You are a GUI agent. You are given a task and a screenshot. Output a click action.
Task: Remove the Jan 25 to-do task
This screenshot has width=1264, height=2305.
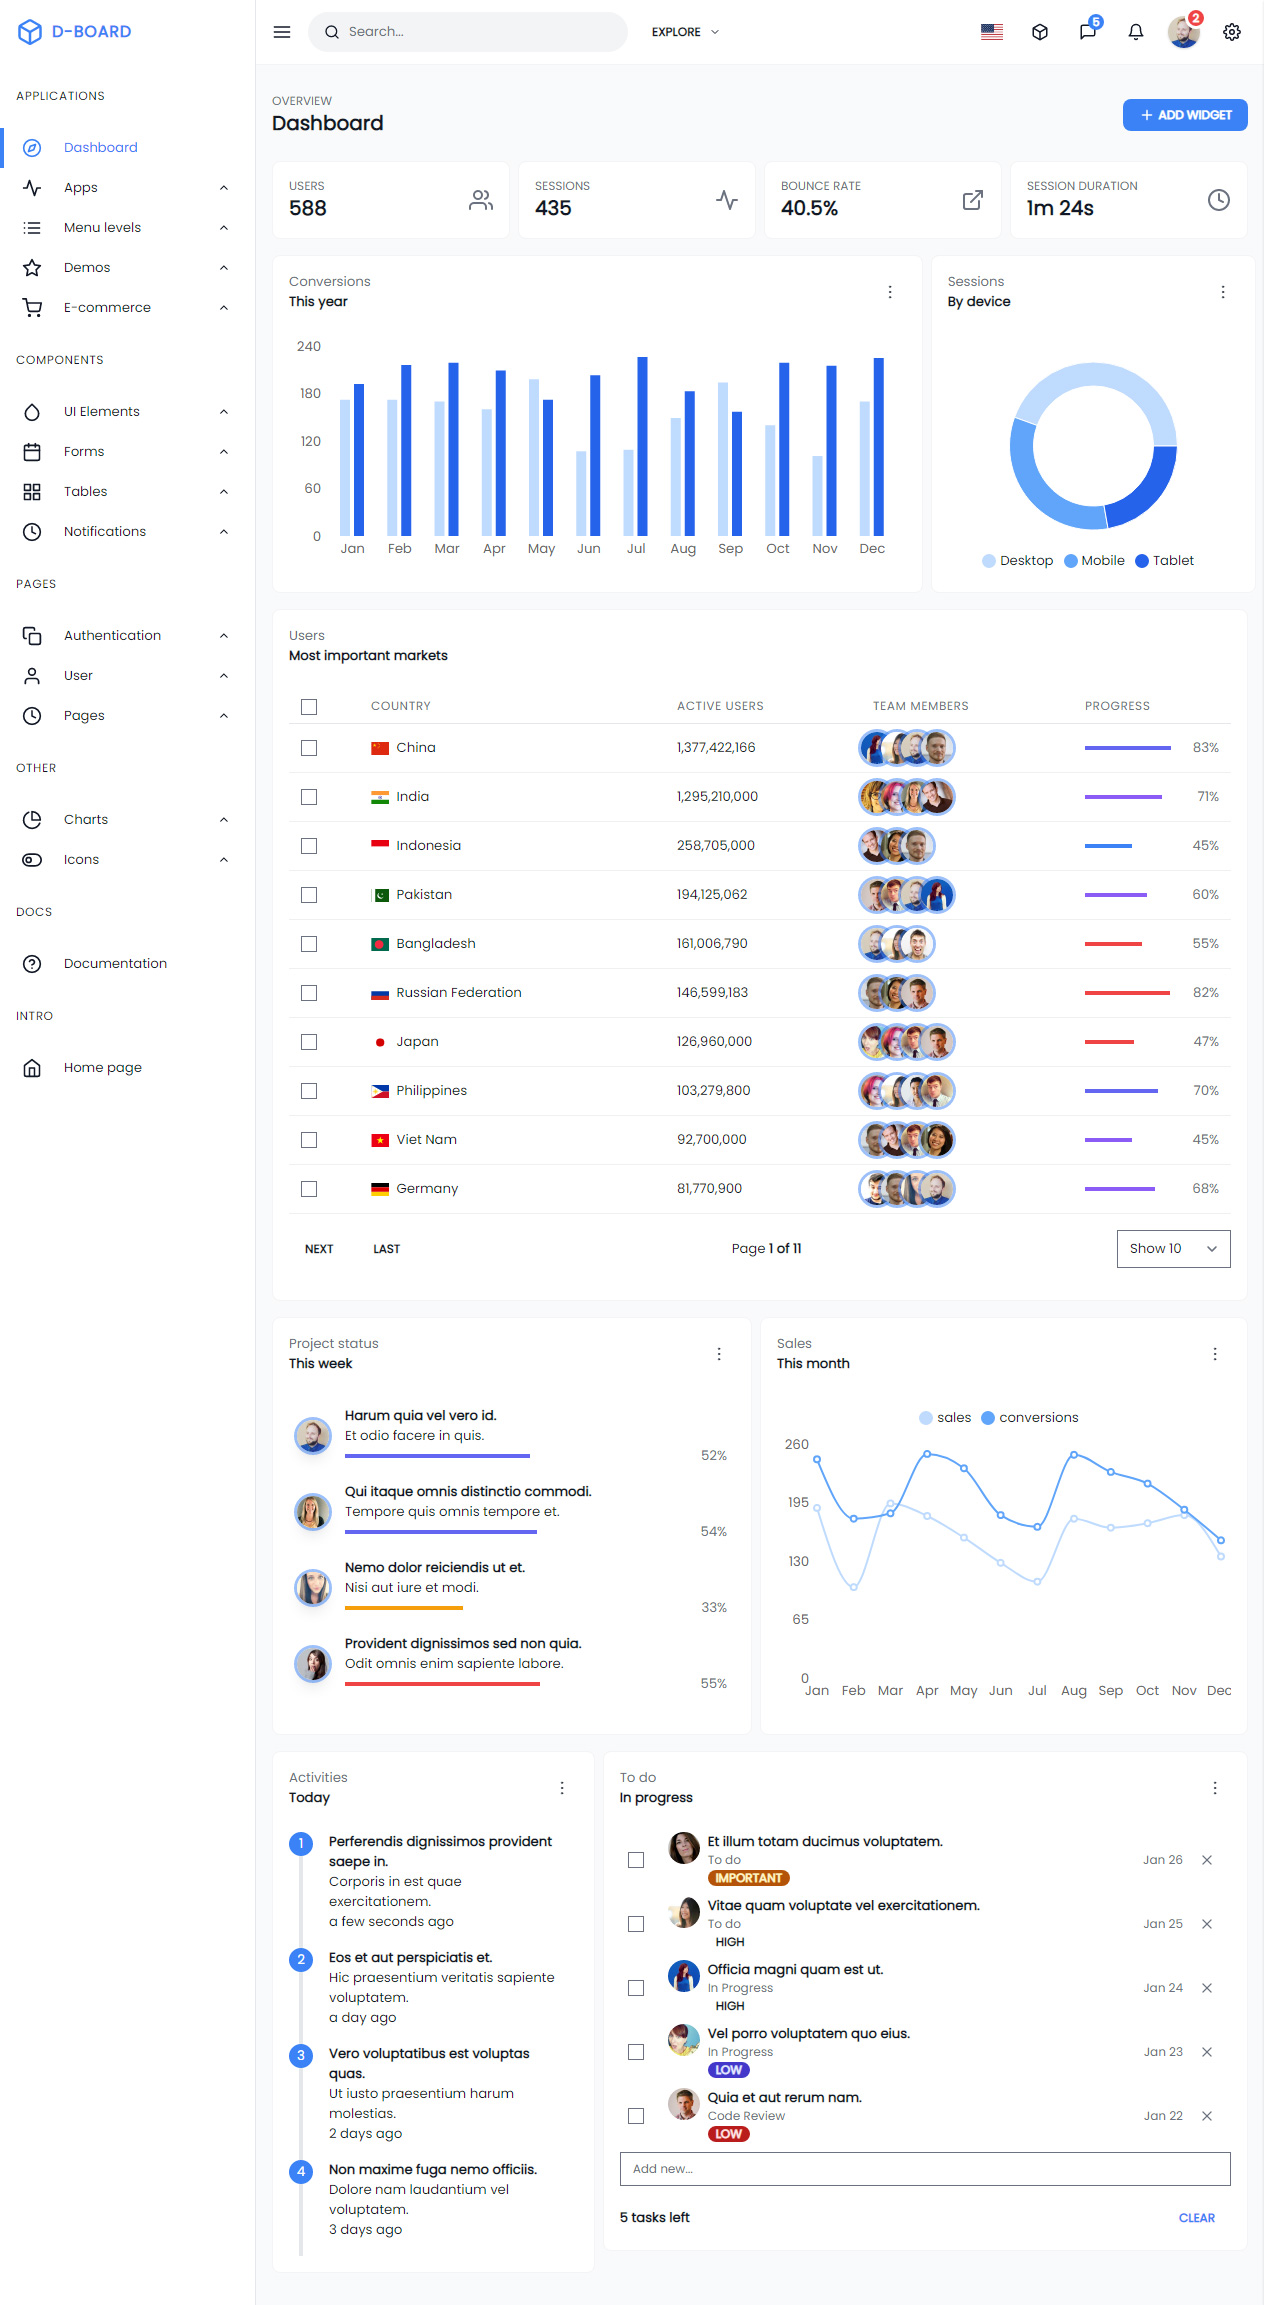click(x=1207, y=1924)
